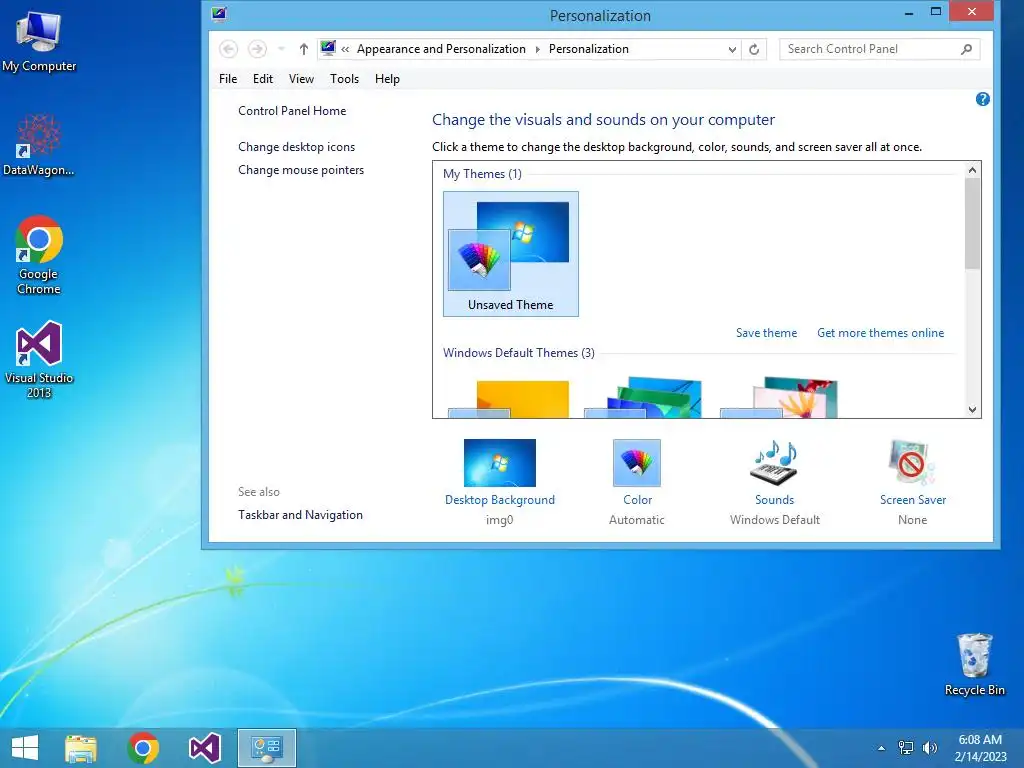Open the Color settings icon
The image size is (1024, 768).
637,462
